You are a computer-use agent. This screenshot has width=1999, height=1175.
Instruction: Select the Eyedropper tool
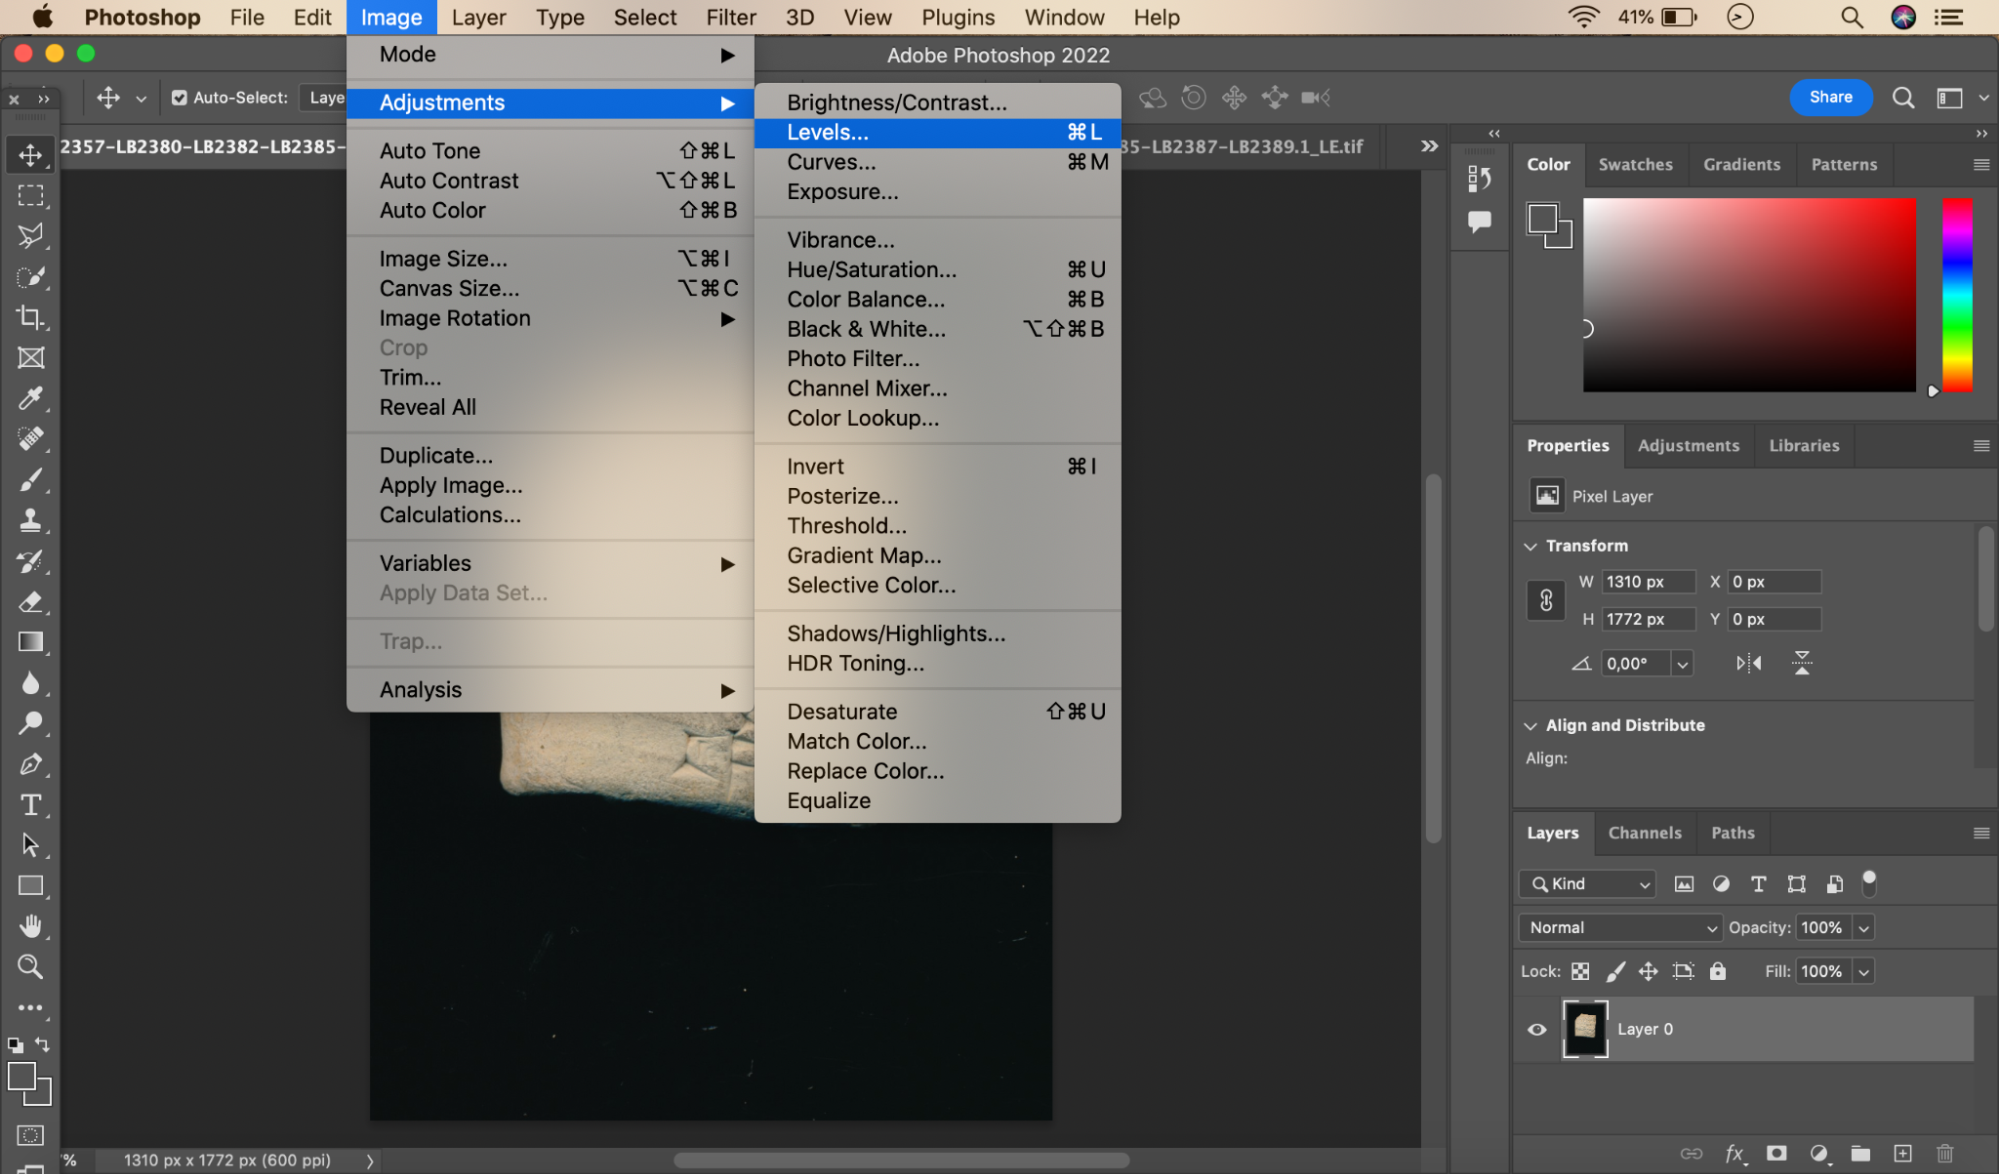coord(30,398)
